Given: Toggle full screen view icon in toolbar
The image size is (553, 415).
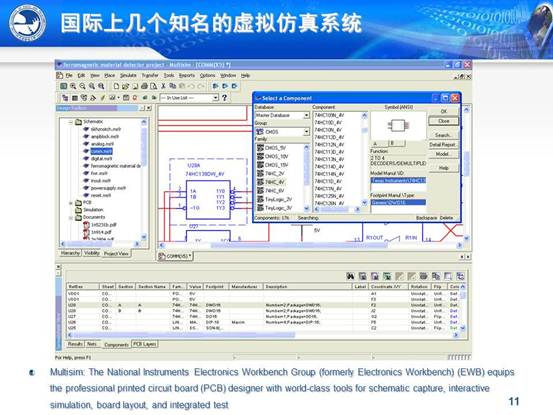Looking at the screenshot, I should tap(64, 86).
